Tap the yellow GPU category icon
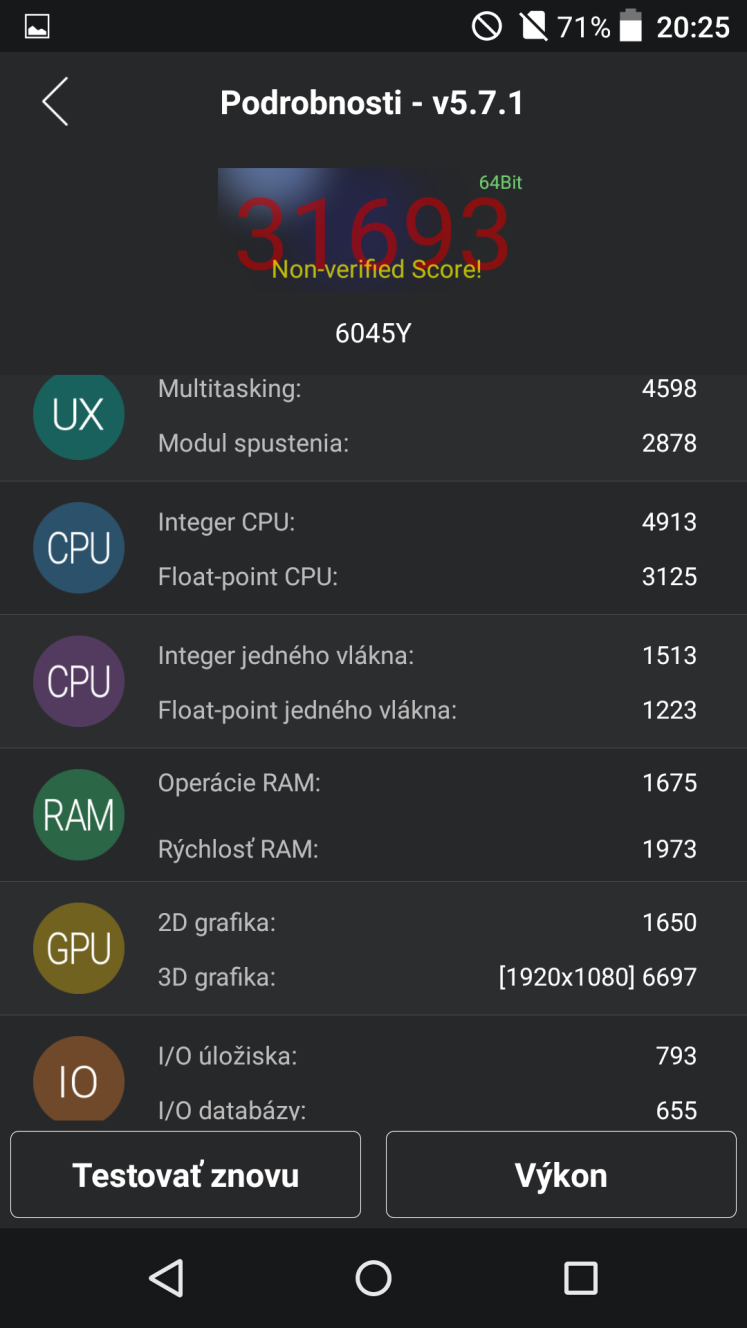The height and width of the screenshot is (1328, 747). (x=79, y=948)
